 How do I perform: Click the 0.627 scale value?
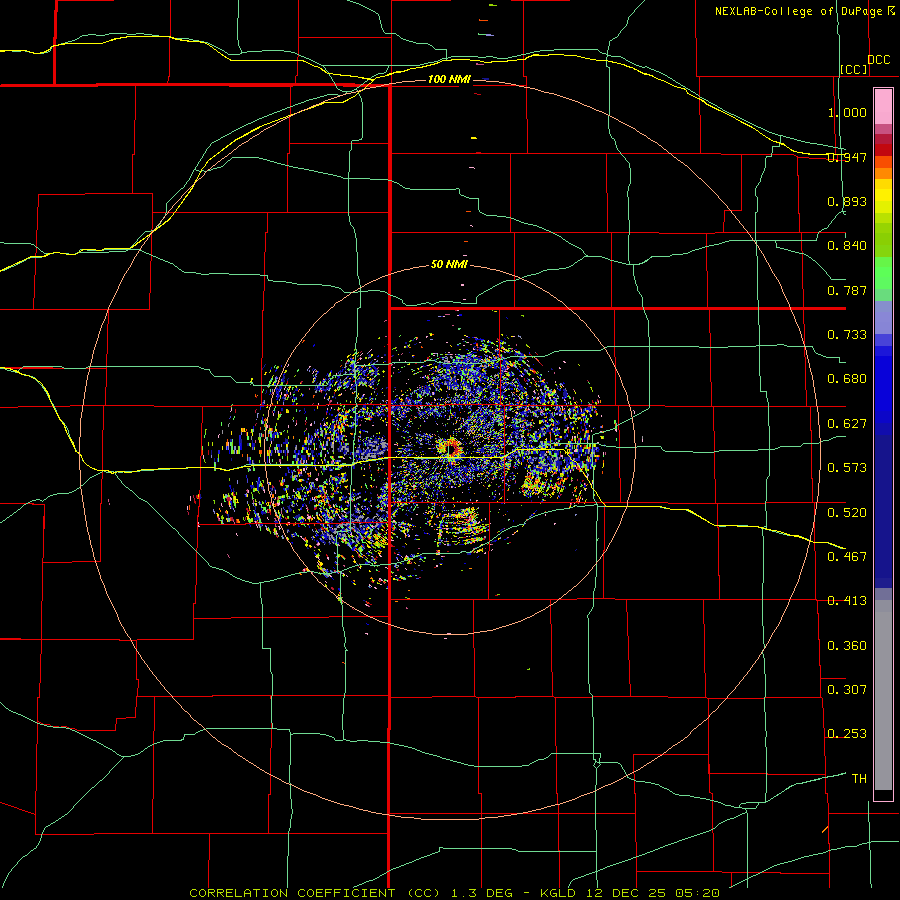[x=847, y=424]
